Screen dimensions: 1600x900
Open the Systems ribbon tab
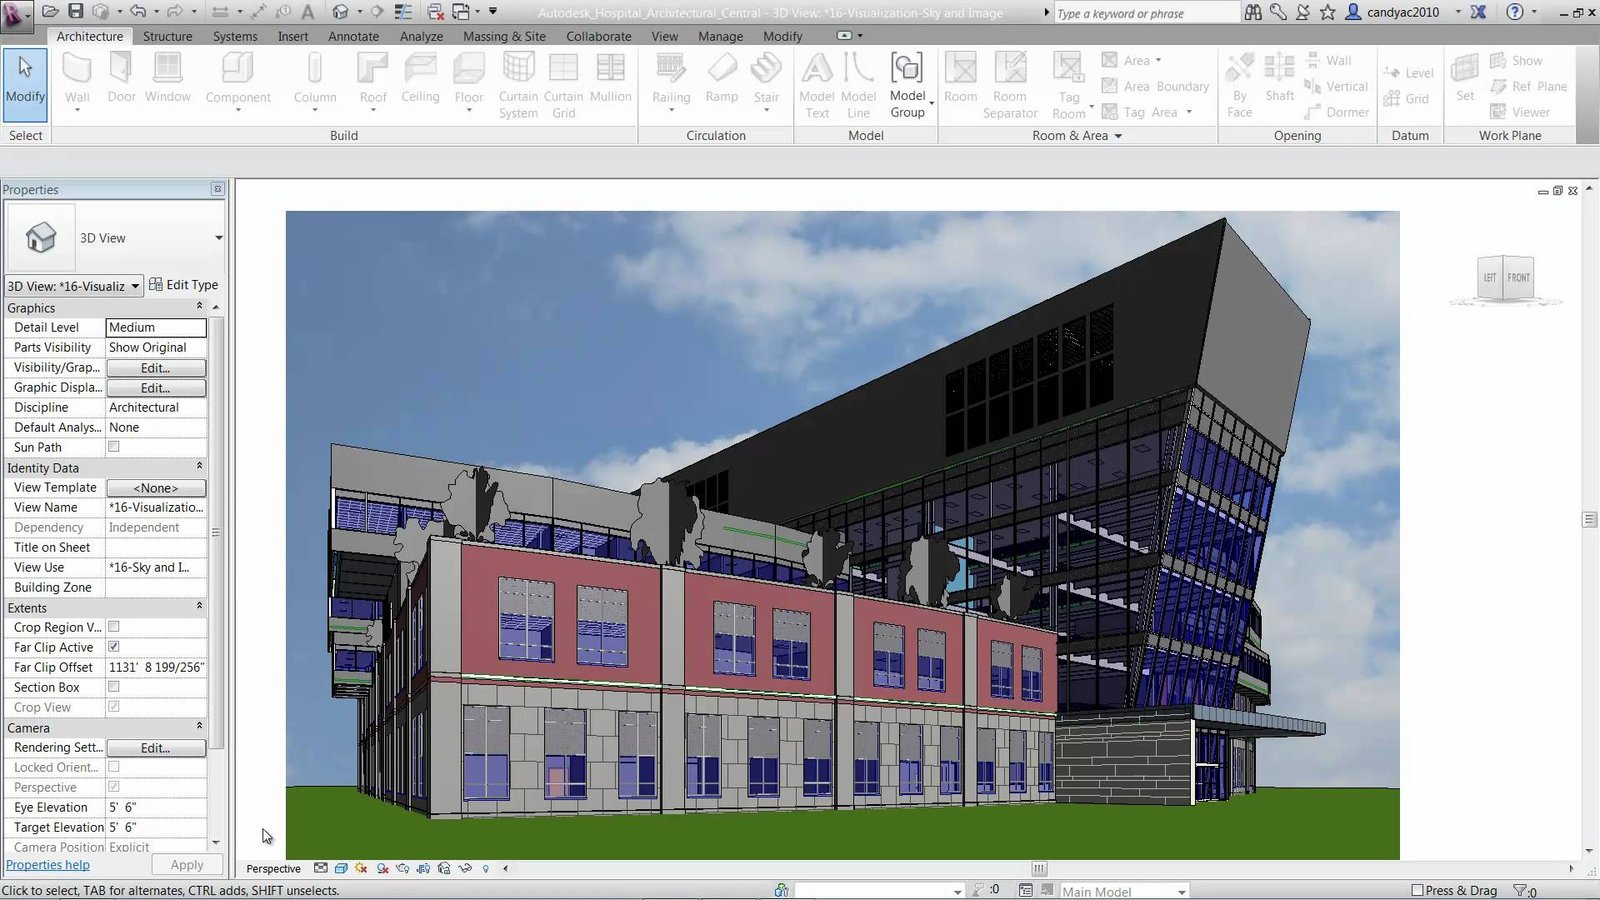click(235, 36)
